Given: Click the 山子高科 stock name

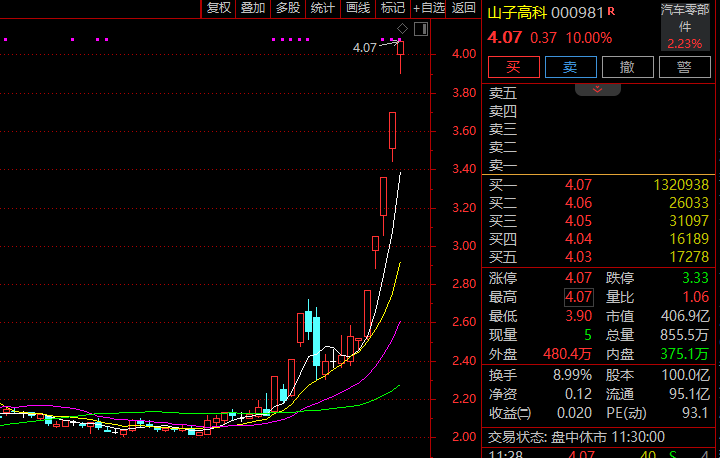Looking at the screenshot, I should (x=516, y=12).
